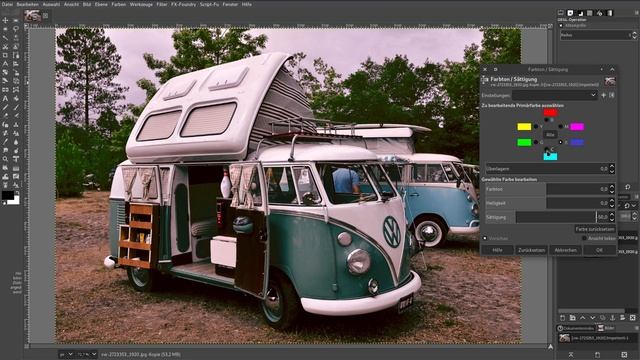
Task: Toggle the Vorschau preview checkbox
Action: pos(485,238)
